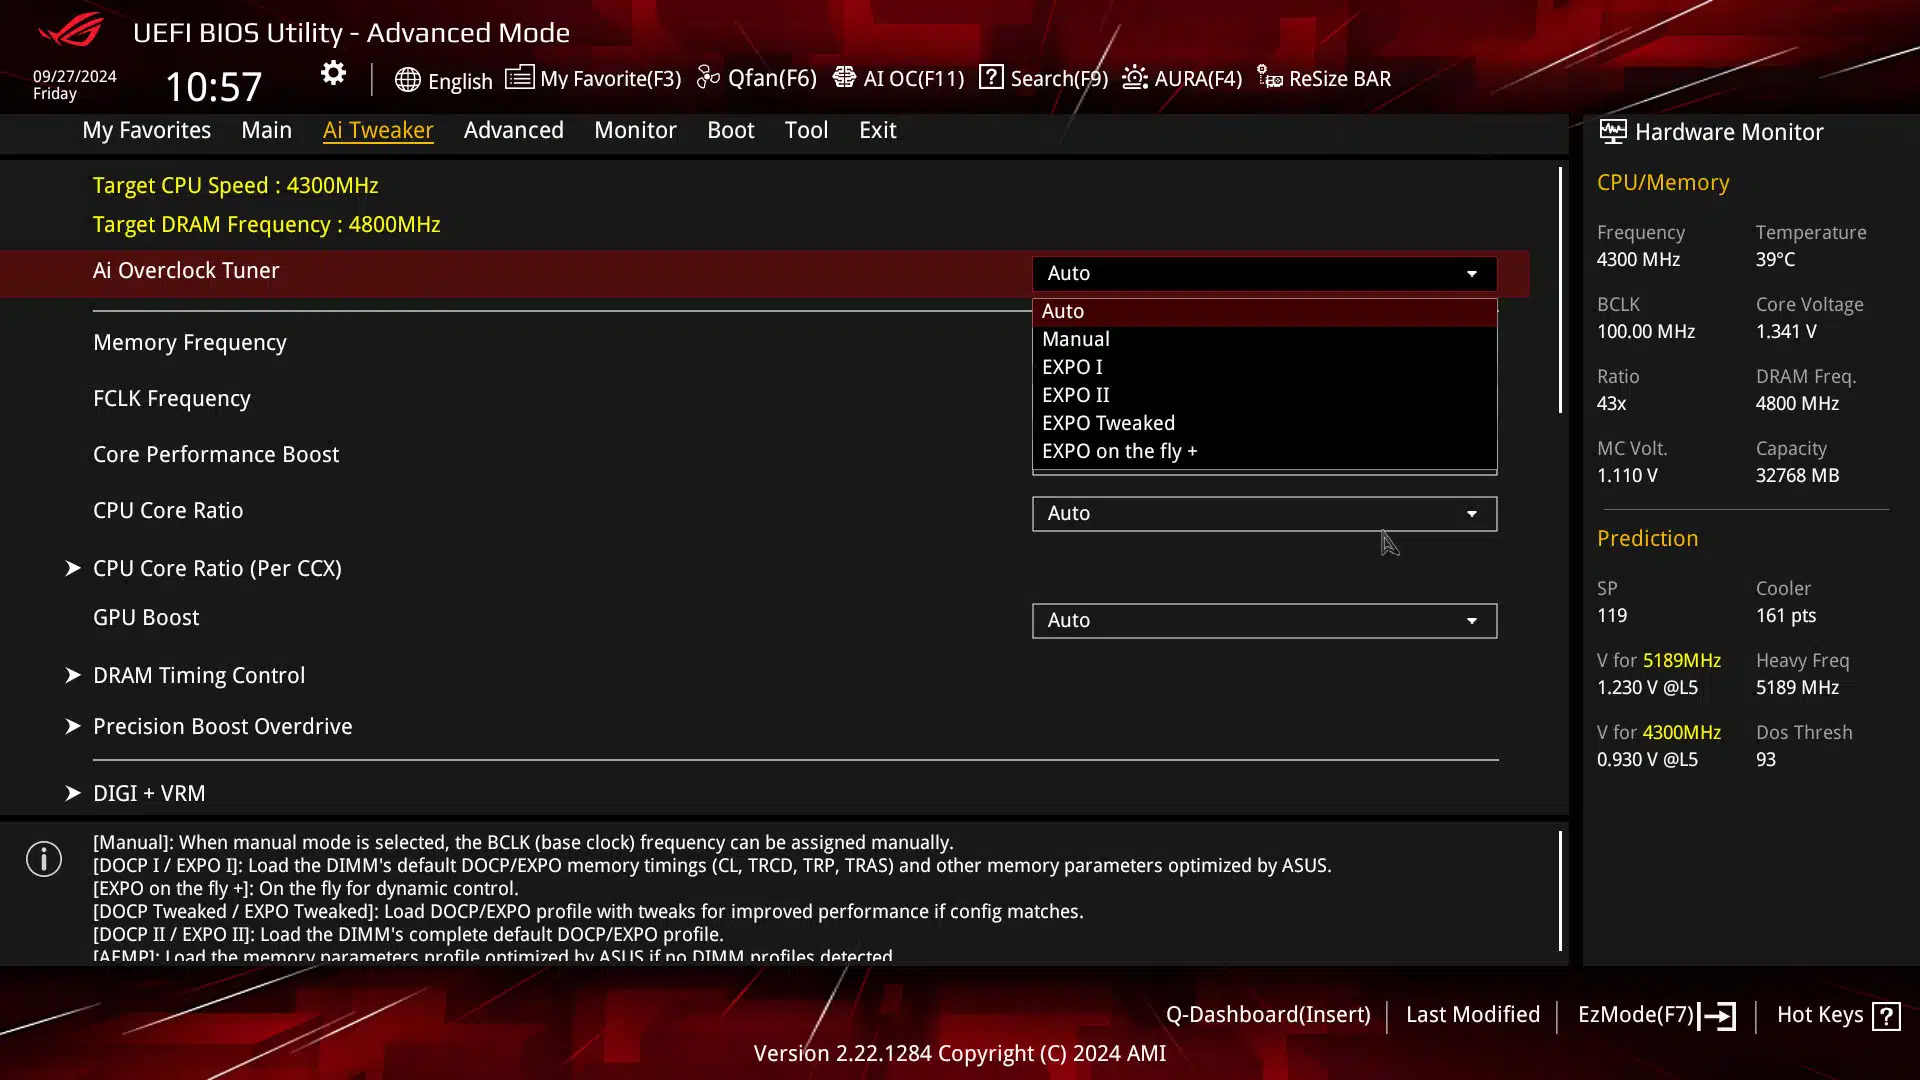Choose EXPO II option
This screenshot has height=1080, width=1920.
[1264, 396]
